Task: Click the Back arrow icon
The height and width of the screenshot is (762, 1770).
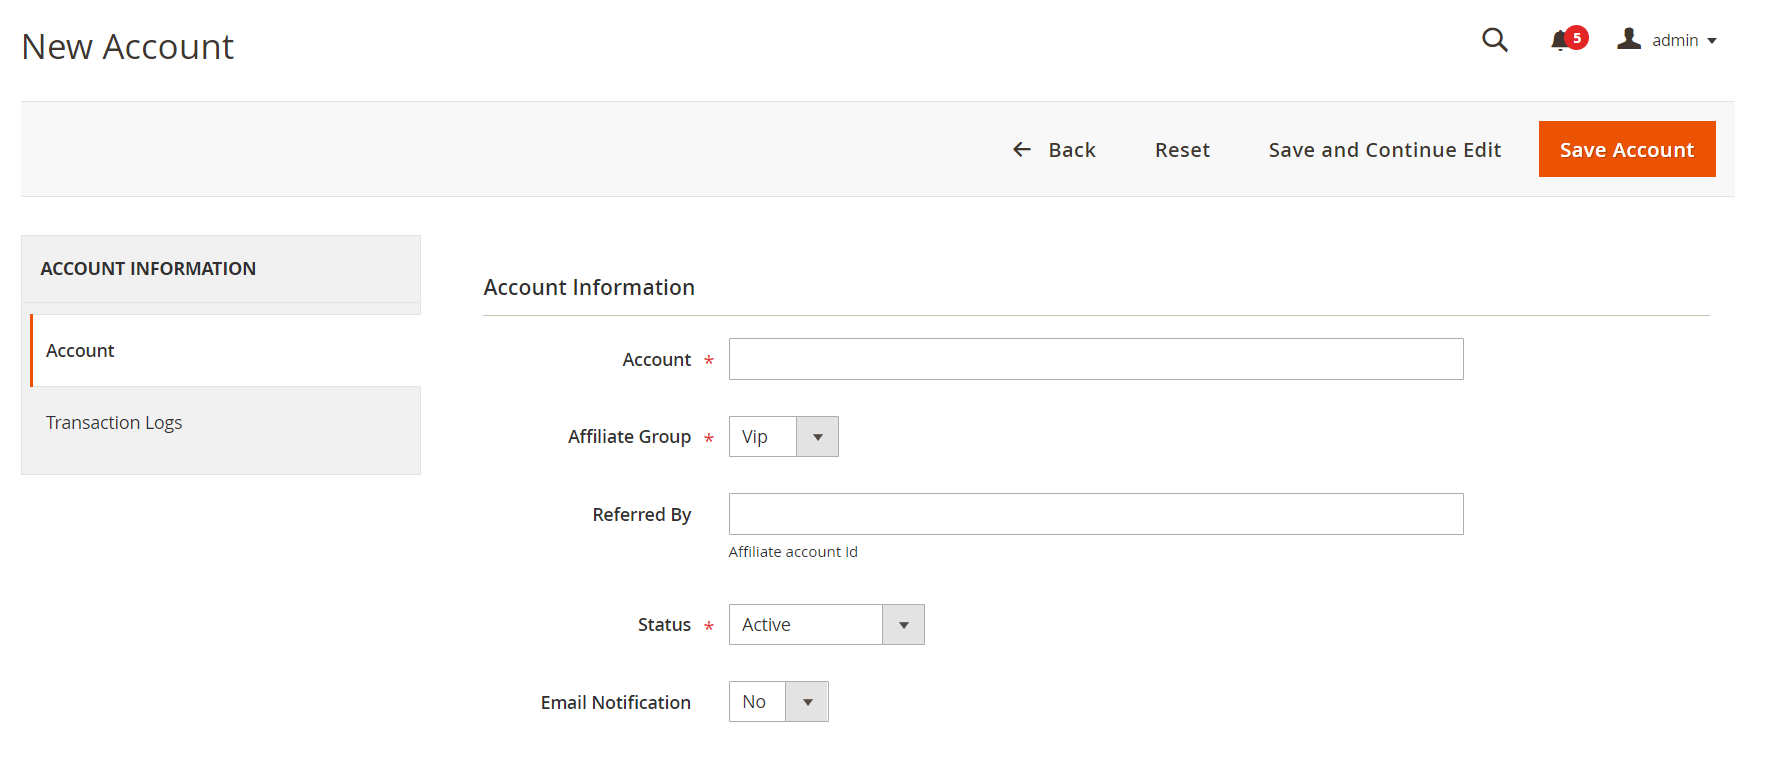Action: point(1021,150)
